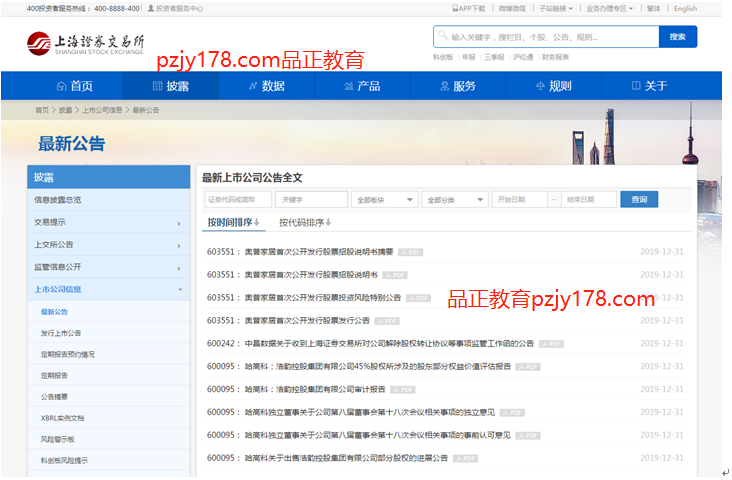The image size is (732, 480).
Task: Click 投资者服务中心 link
Action: pos(179,8)
